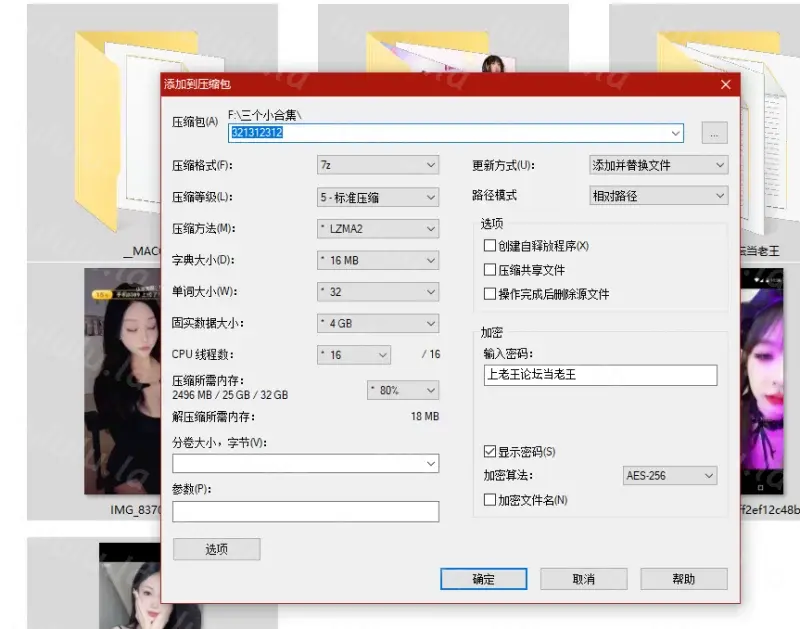Click the 取消 button
The width and height of the screenshot is (800, 629).
coord(584,579)
